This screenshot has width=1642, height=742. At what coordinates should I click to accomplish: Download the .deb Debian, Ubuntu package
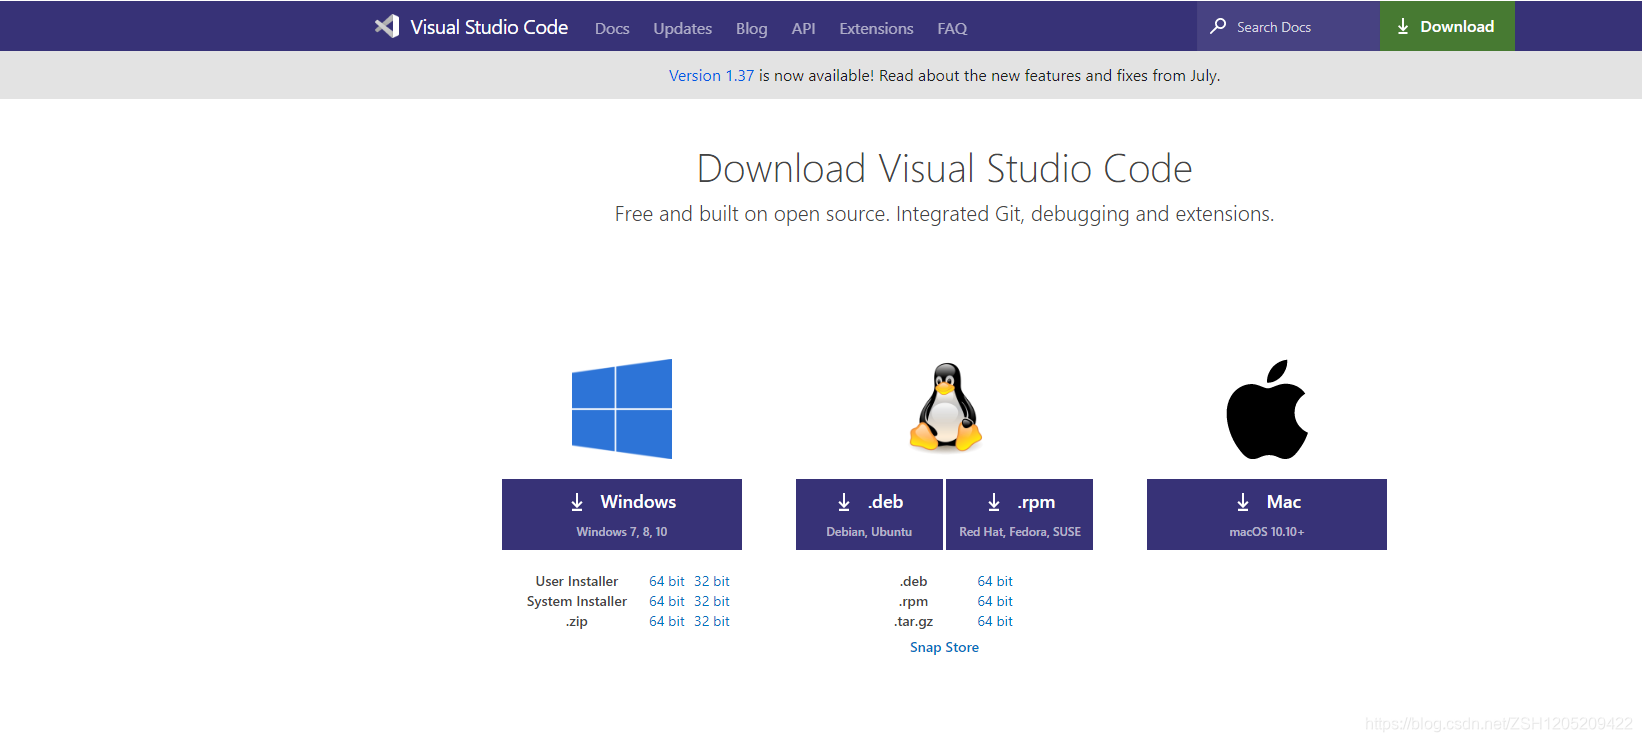(x=869, y=514)
